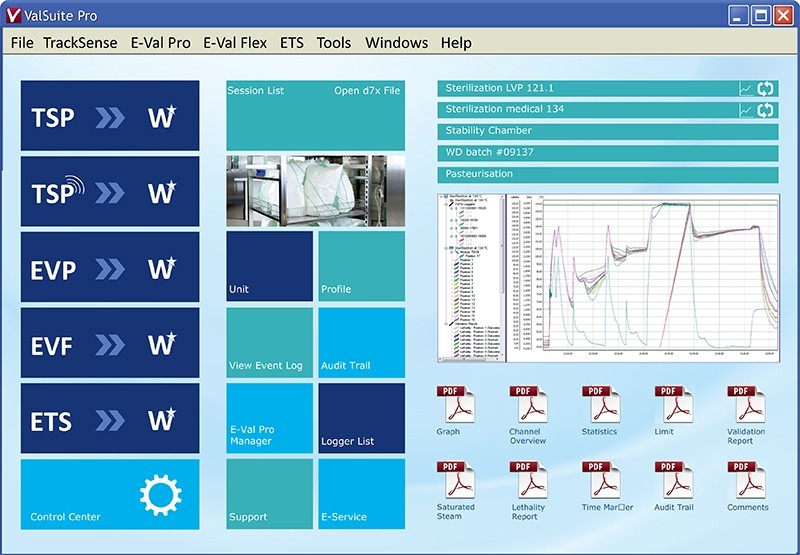Open the Windows menu
Viewport: 800px width, 555px height.
tap(396, 43)
